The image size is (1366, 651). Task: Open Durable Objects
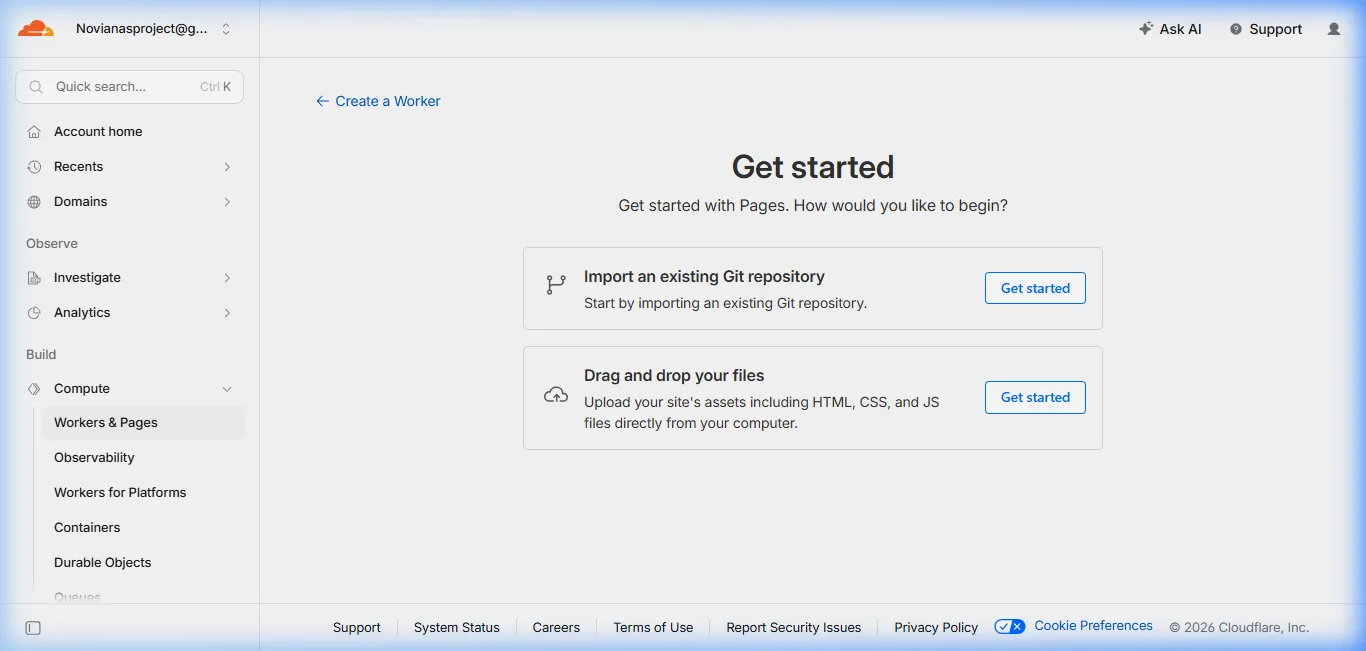[103, 563]
